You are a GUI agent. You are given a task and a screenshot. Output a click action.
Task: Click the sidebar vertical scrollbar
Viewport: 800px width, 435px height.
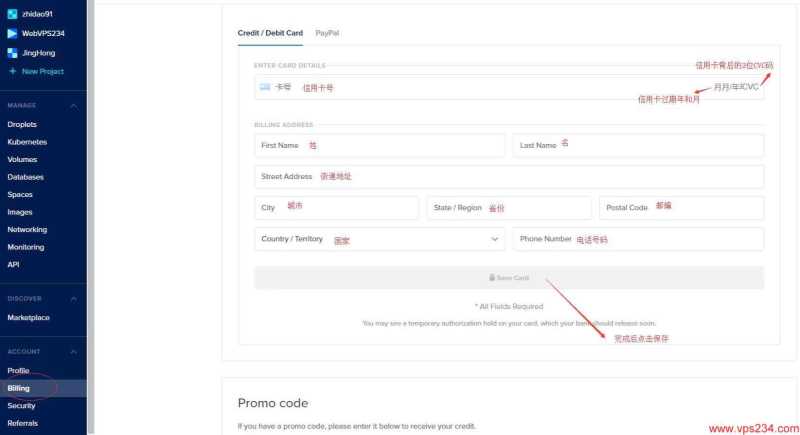(91, 217)
